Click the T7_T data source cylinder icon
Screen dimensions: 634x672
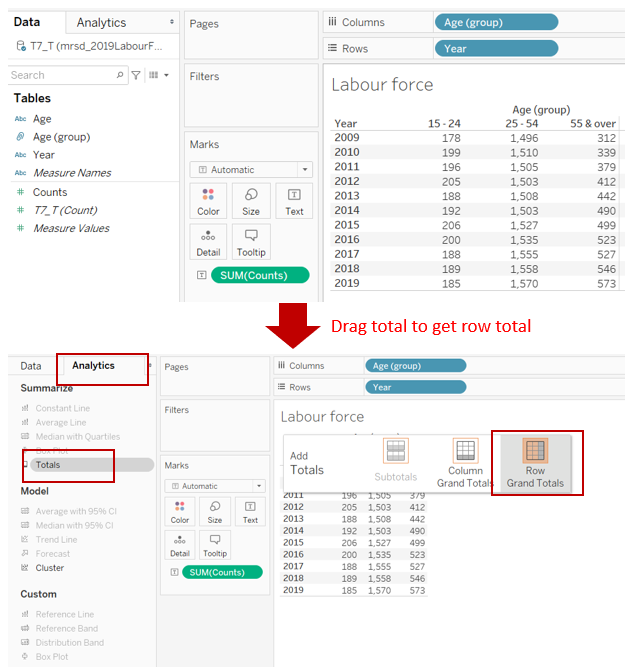point(22,46)
